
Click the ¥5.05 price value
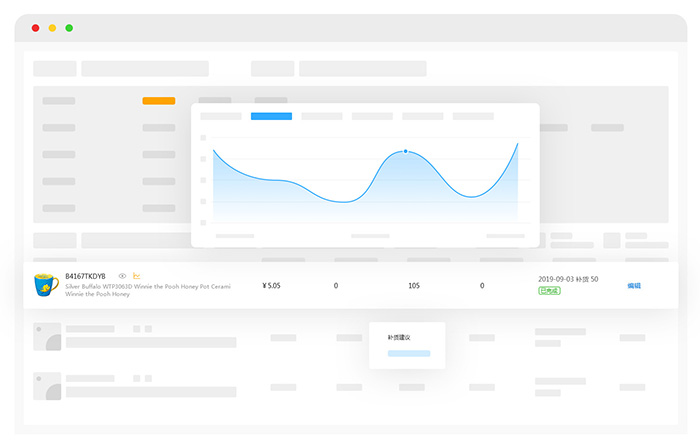coord(271,286)
